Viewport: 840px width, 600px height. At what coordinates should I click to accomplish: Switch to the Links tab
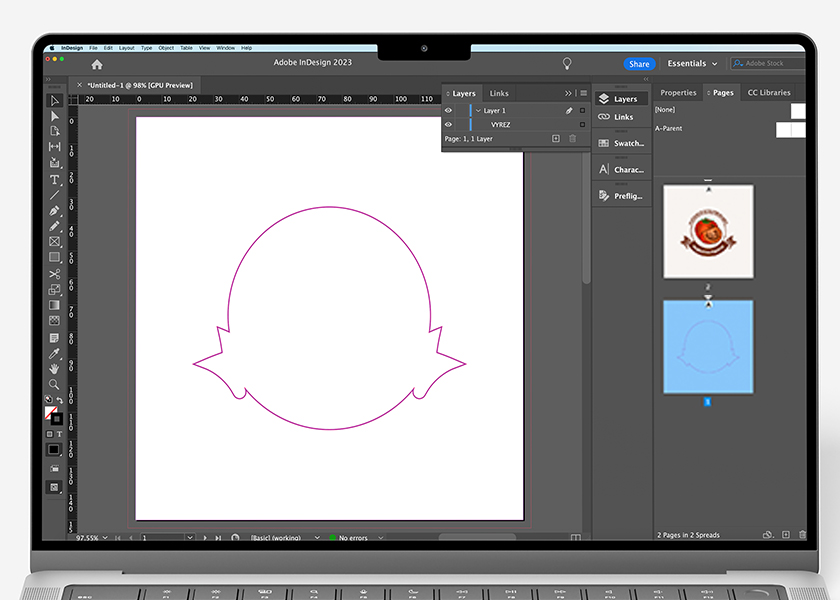[499, 93]
